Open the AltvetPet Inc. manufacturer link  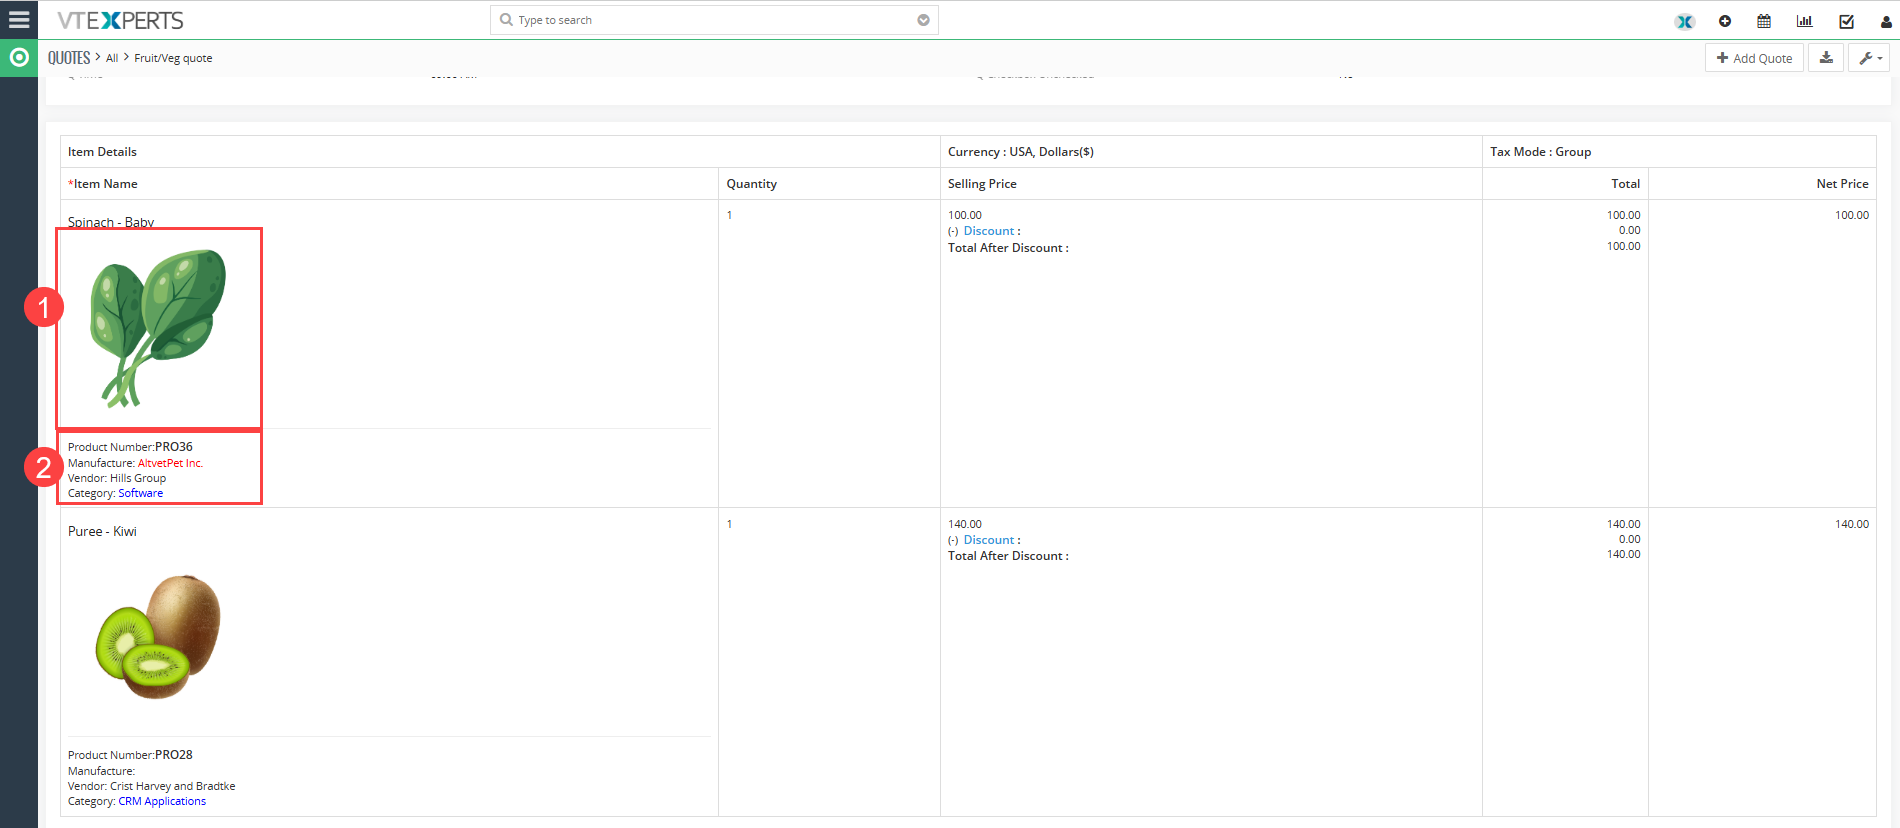click(170, 463)
